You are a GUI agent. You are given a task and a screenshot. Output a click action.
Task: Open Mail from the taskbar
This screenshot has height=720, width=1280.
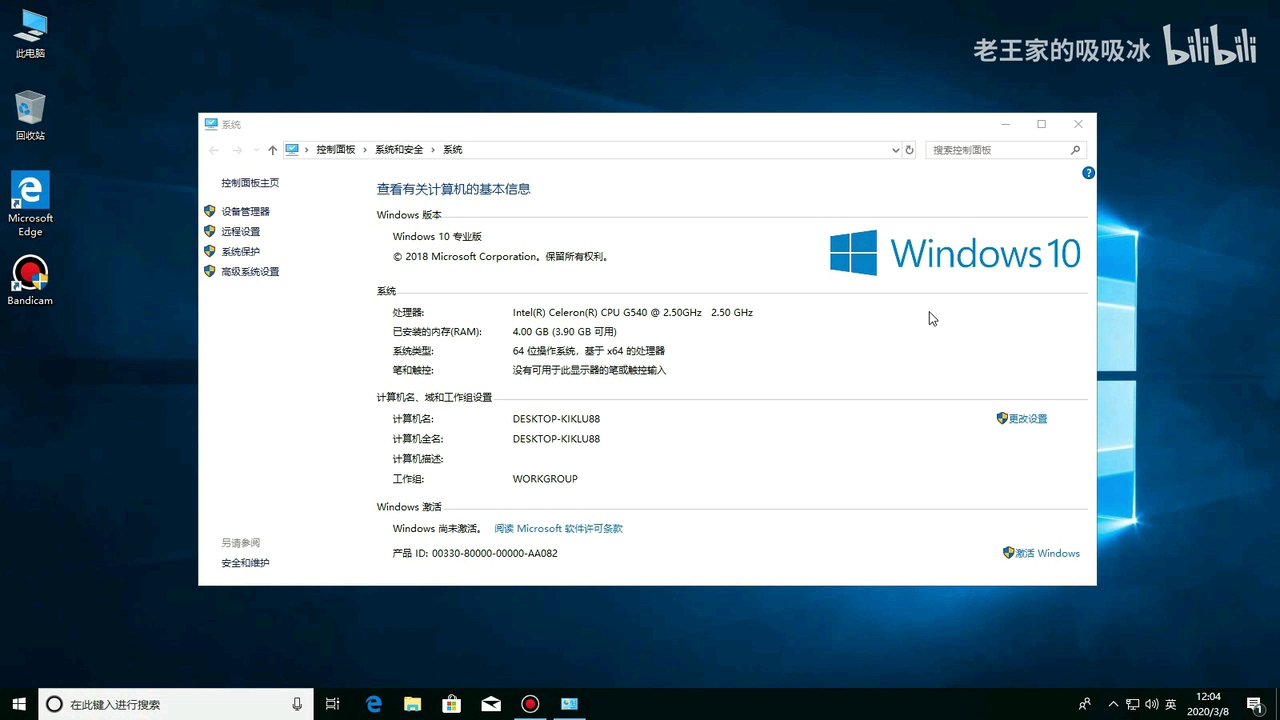pos(491,704)
